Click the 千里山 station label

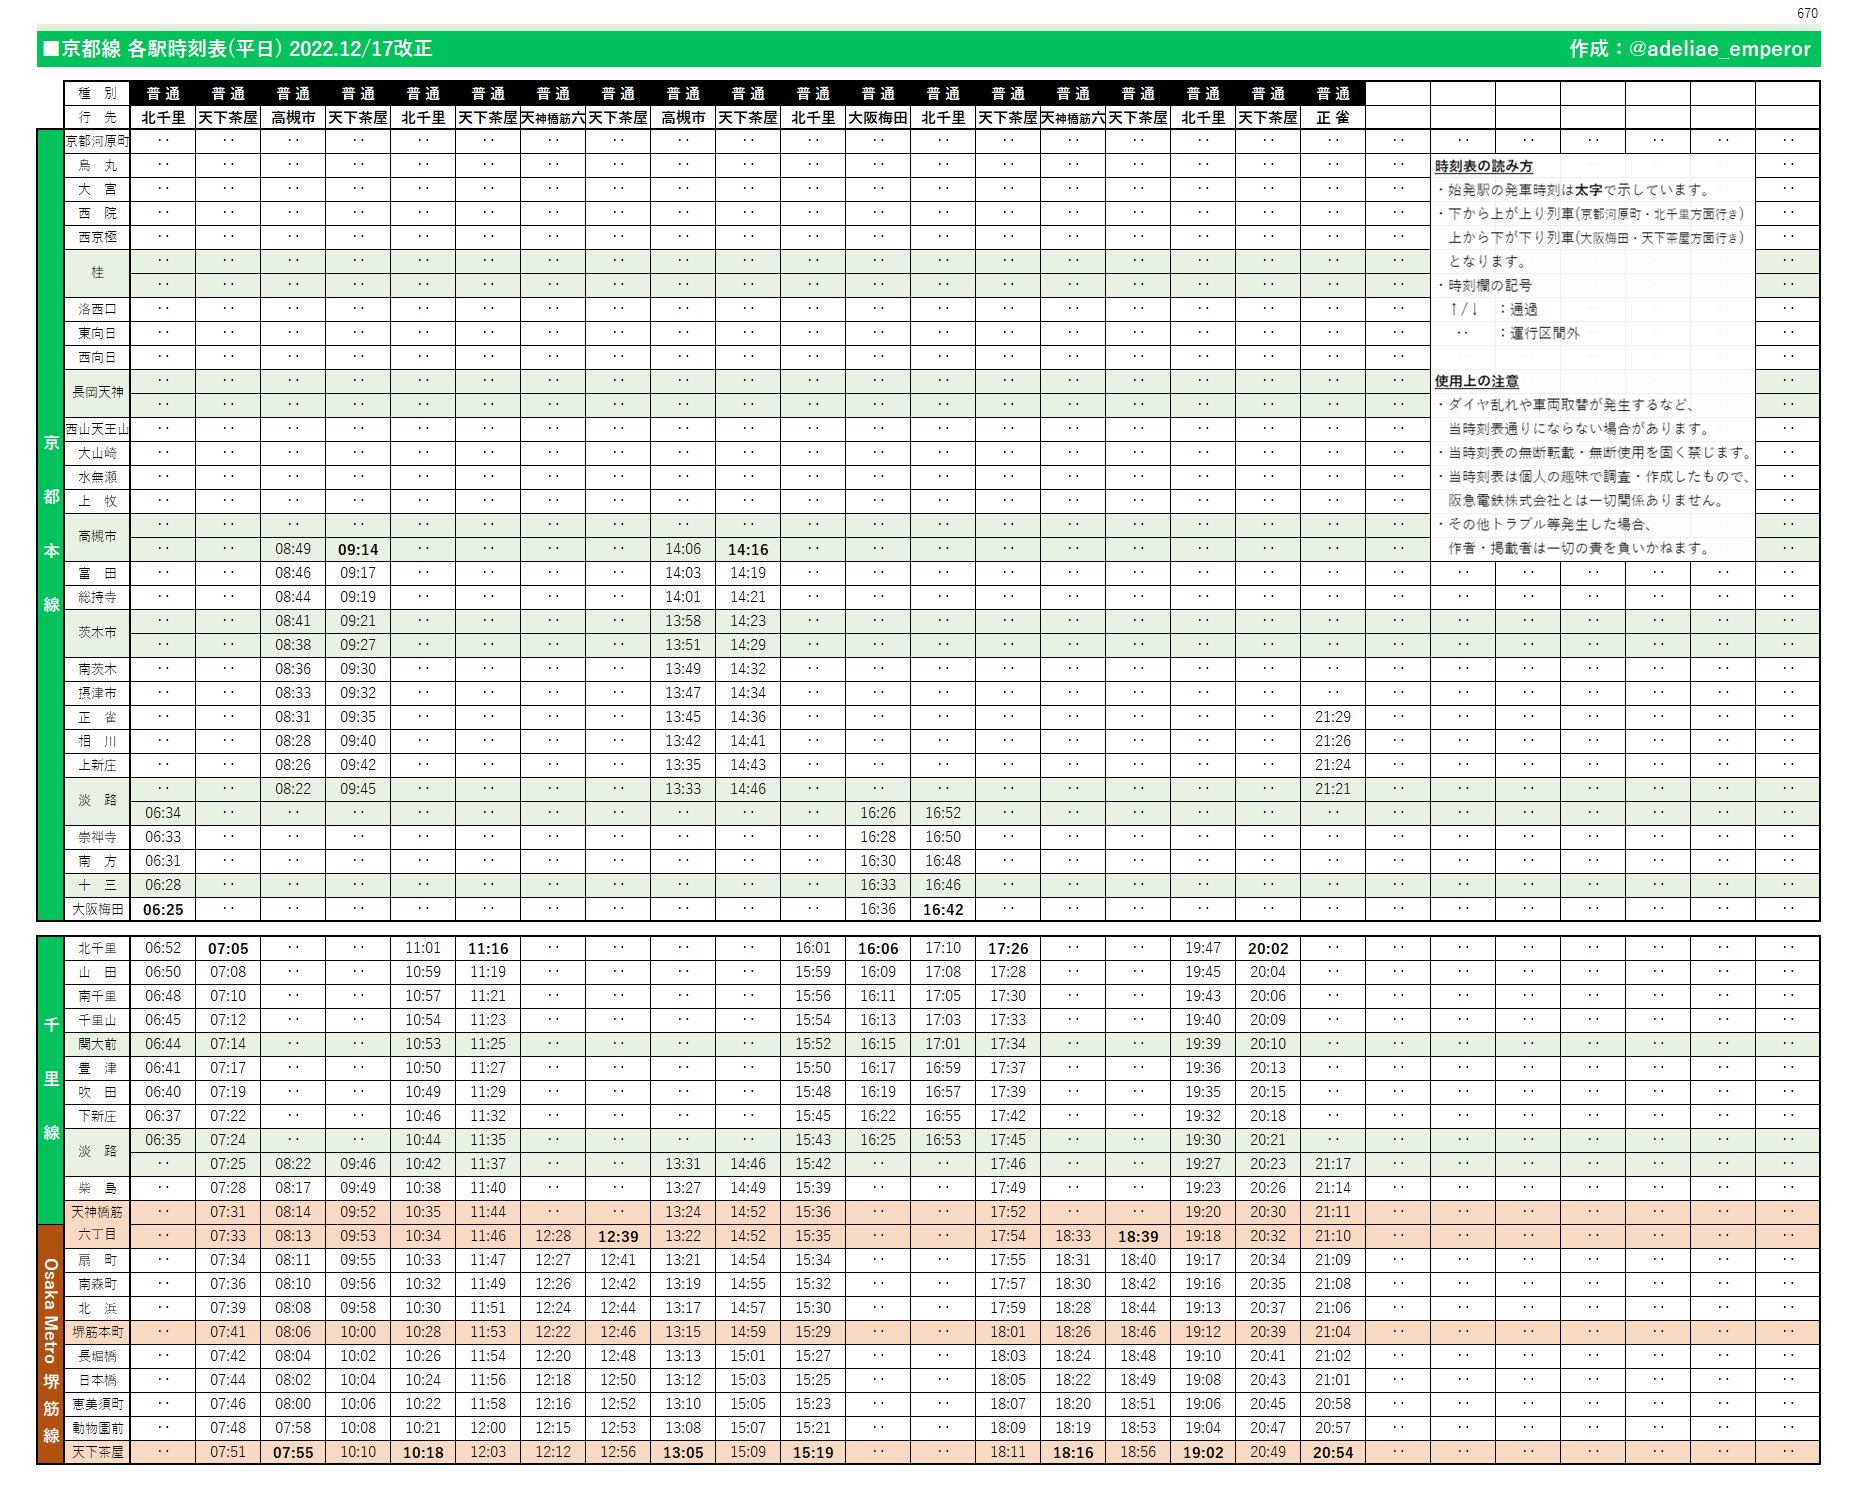(97, 1020)
